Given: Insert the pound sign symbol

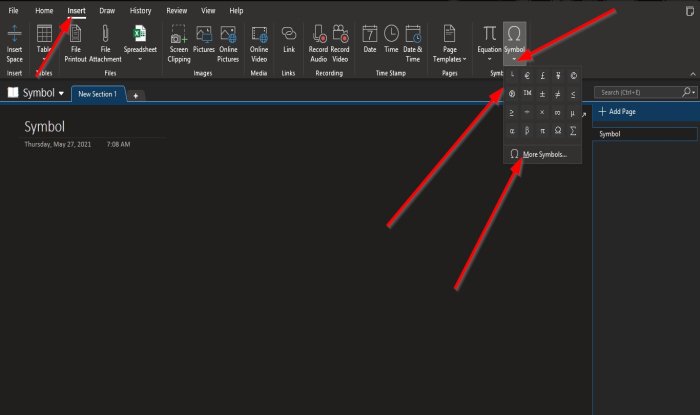Looking at the screenshot, I should coord(542,76).
